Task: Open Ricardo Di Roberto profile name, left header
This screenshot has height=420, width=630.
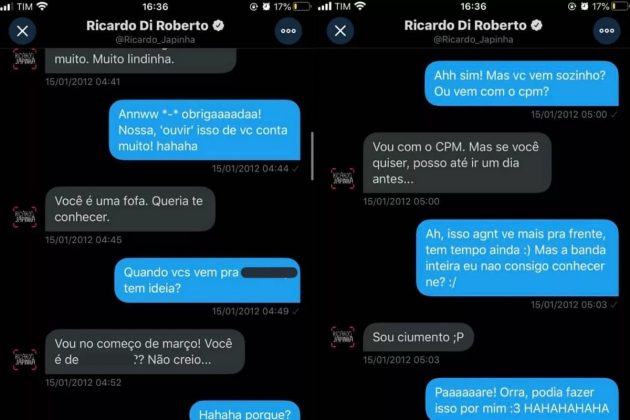Action: pos(147,26)
